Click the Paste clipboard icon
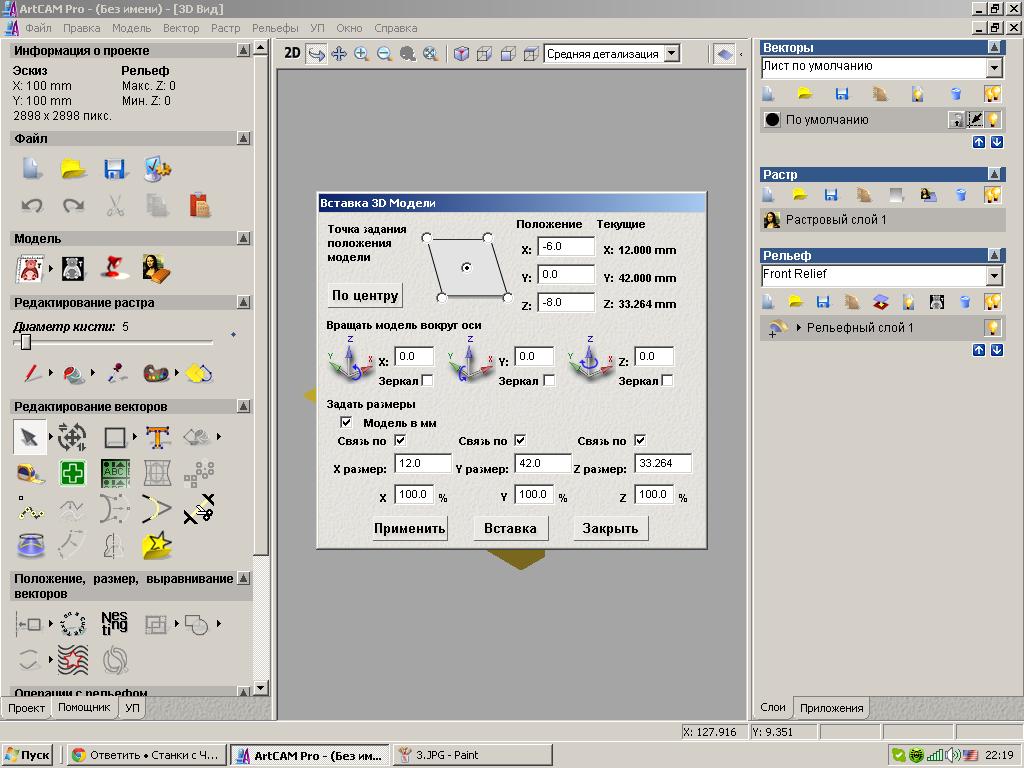1024x768 pixels. (200, 206)
